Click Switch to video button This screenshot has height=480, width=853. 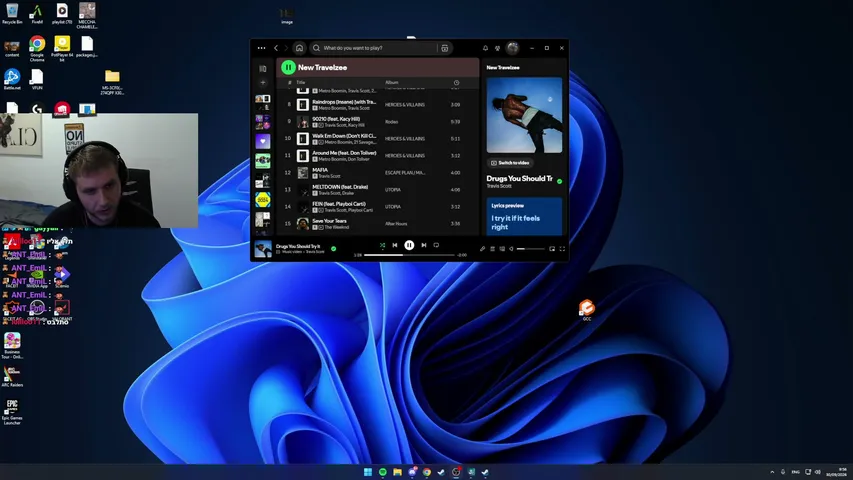tap(510, 163)
